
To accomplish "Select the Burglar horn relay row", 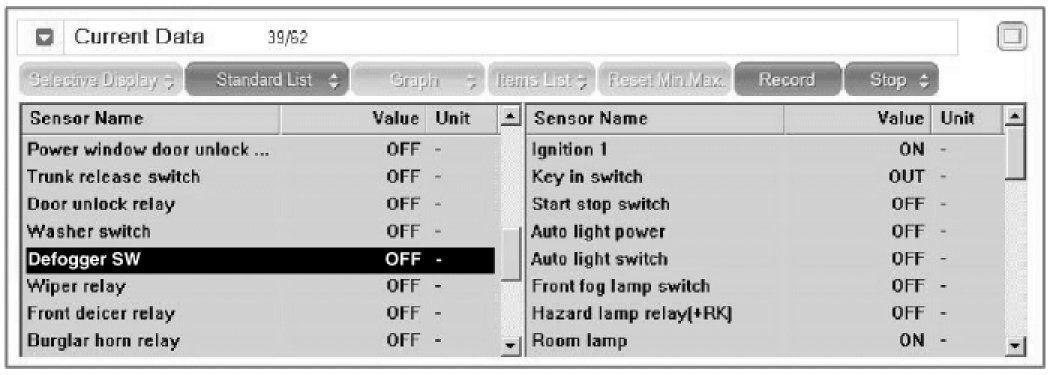I will (x=260, y=341).
